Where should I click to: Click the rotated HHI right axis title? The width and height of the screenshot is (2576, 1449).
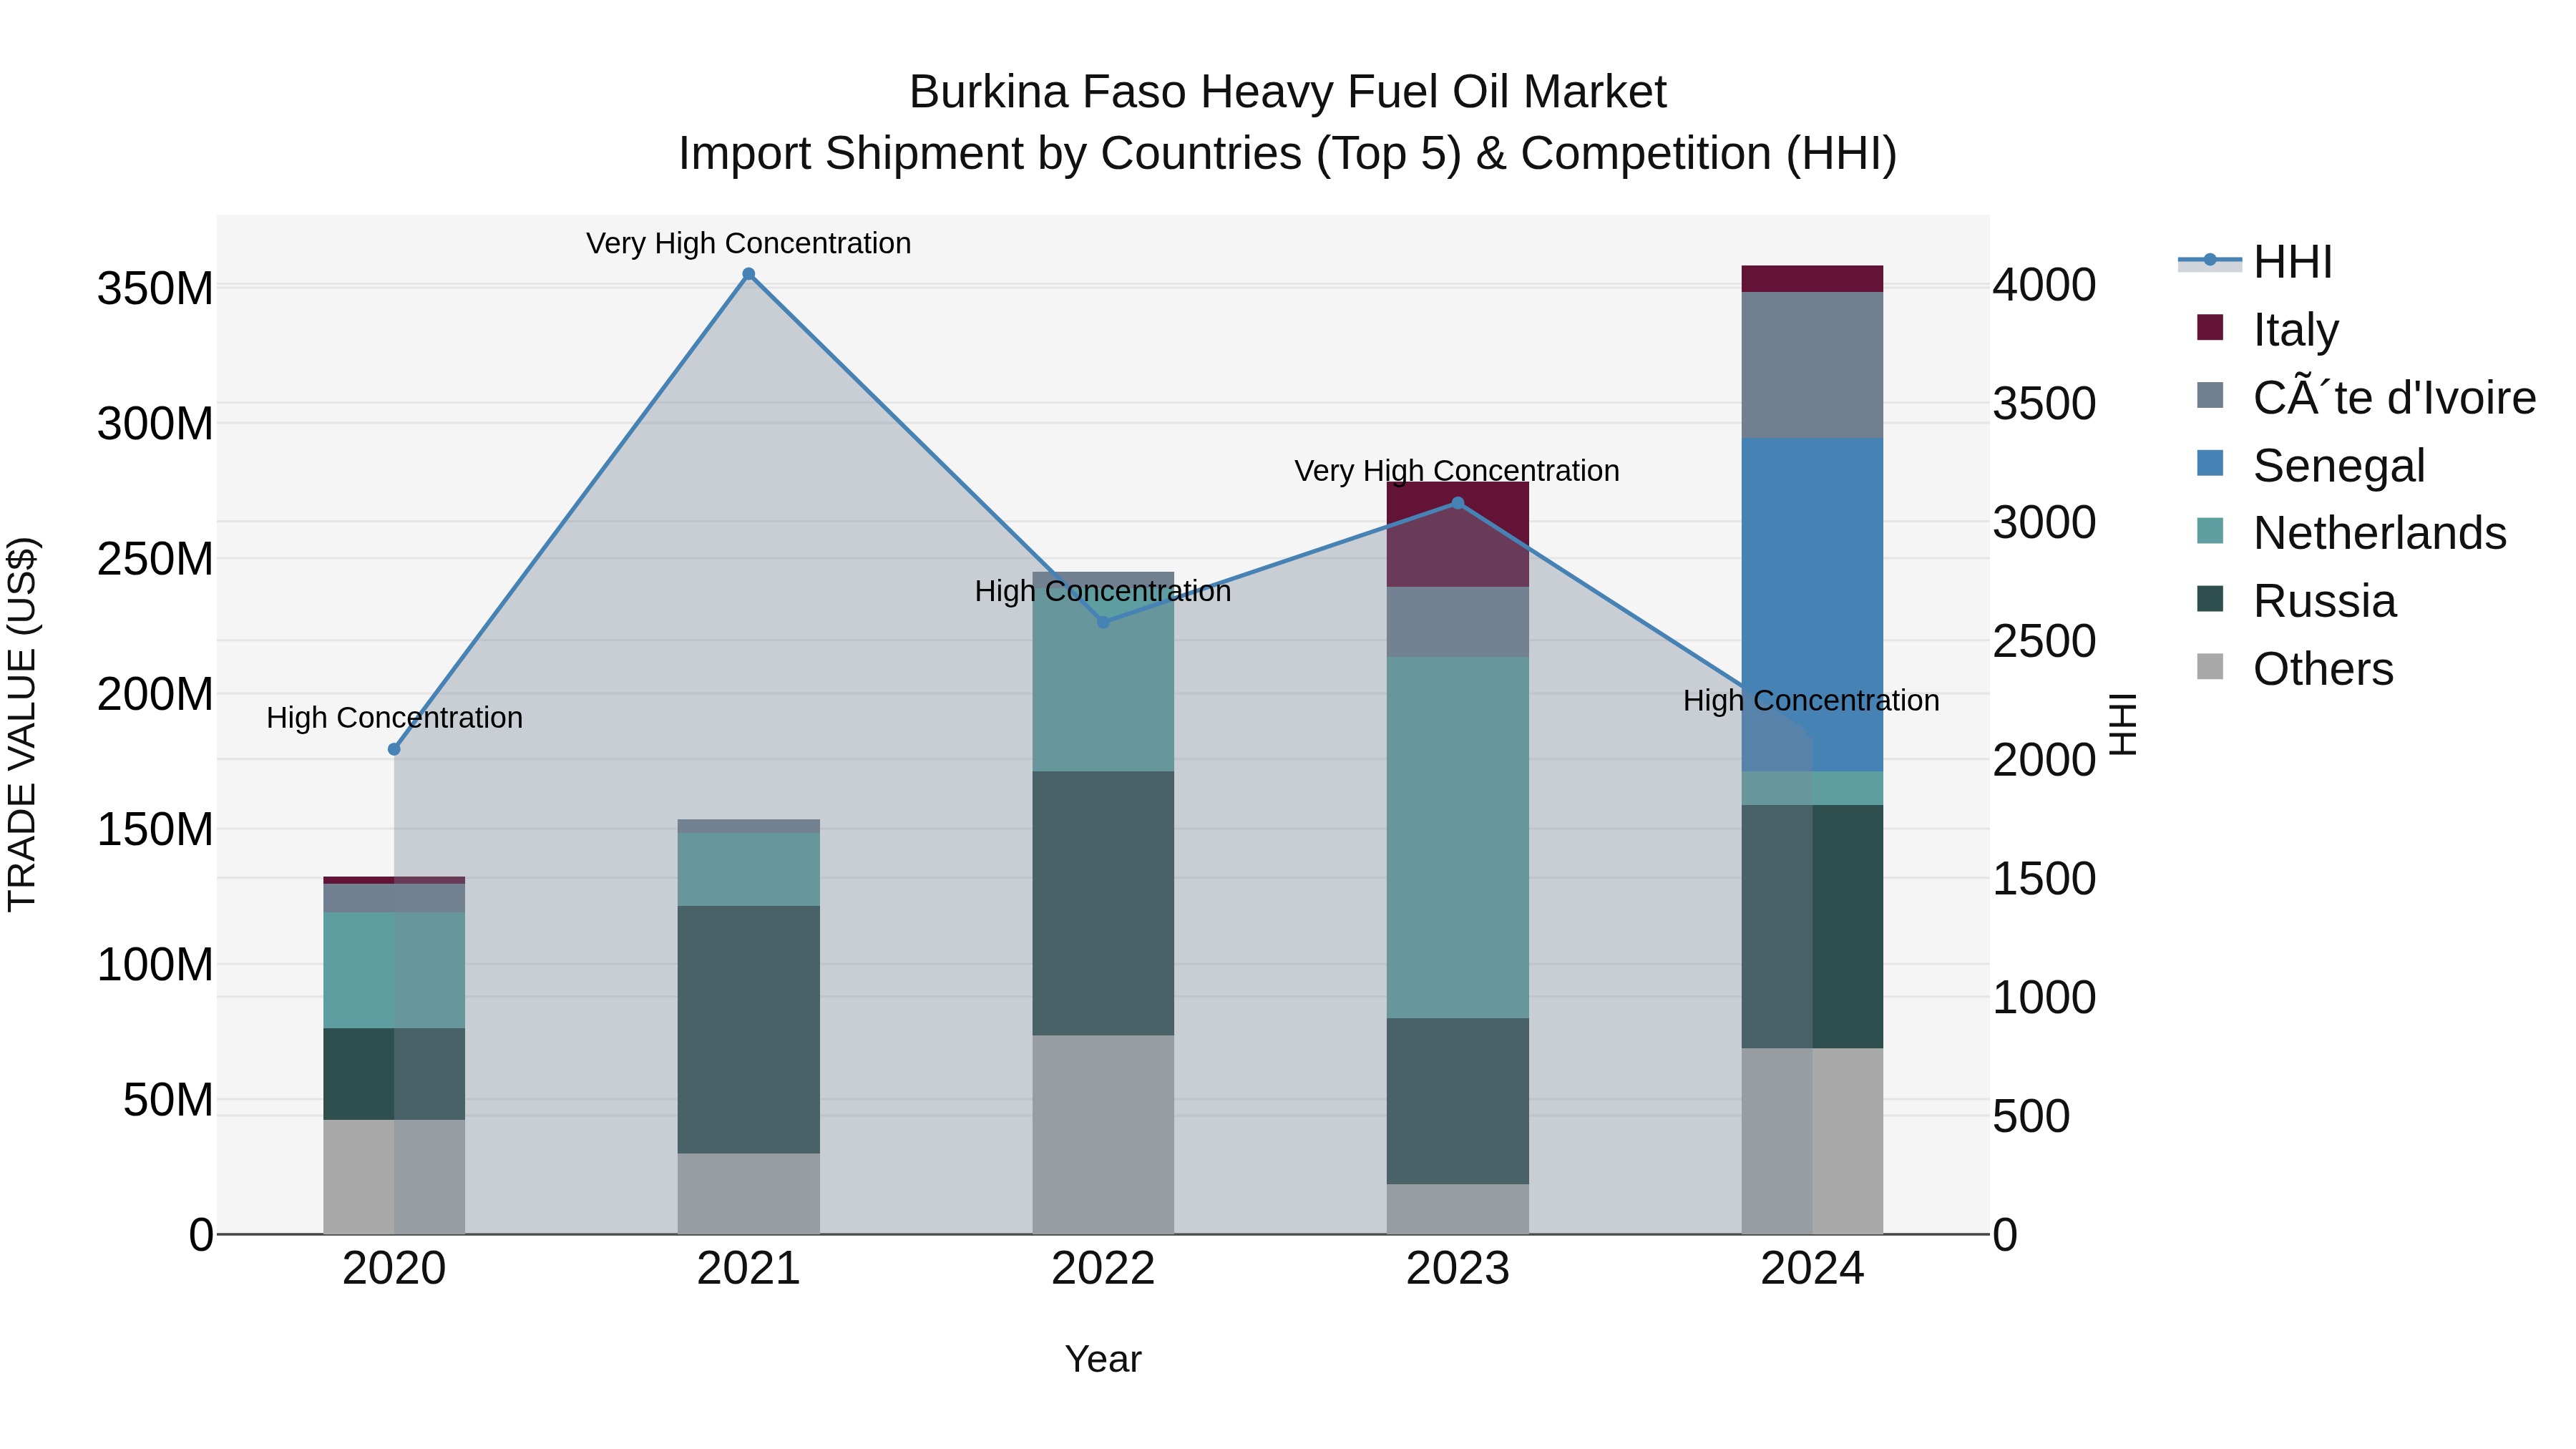click(2122, 724)
